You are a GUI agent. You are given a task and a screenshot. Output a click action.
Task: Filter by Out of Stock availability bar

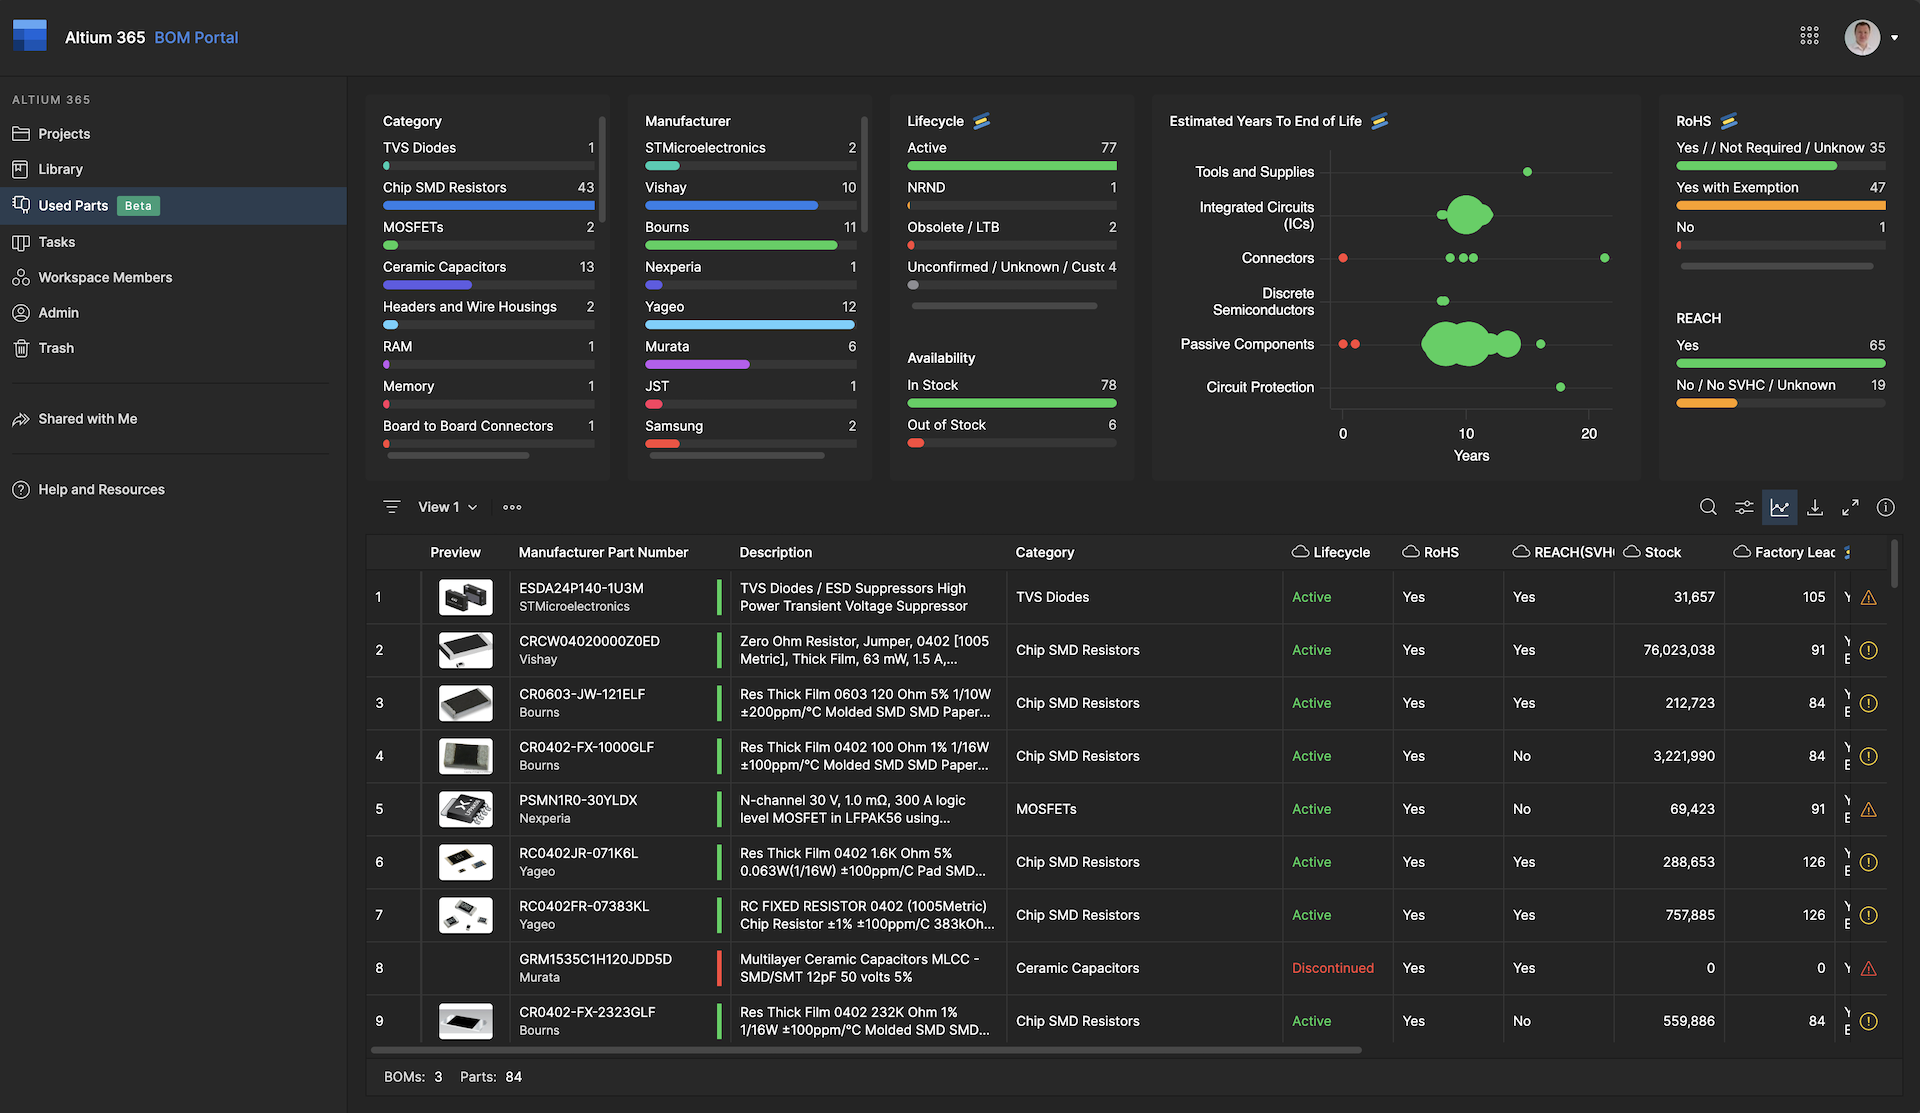[915, 443]
